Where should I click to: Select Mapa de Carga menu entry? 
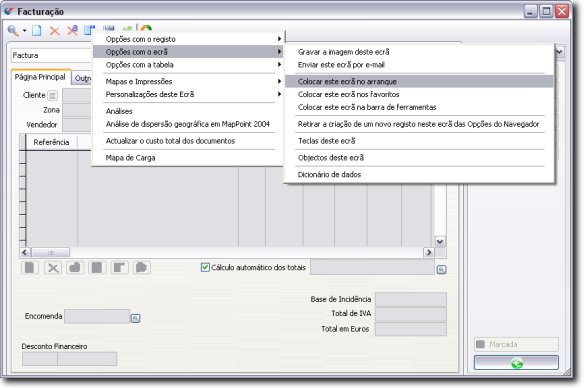pyautogui.click(x=188, y=158)
